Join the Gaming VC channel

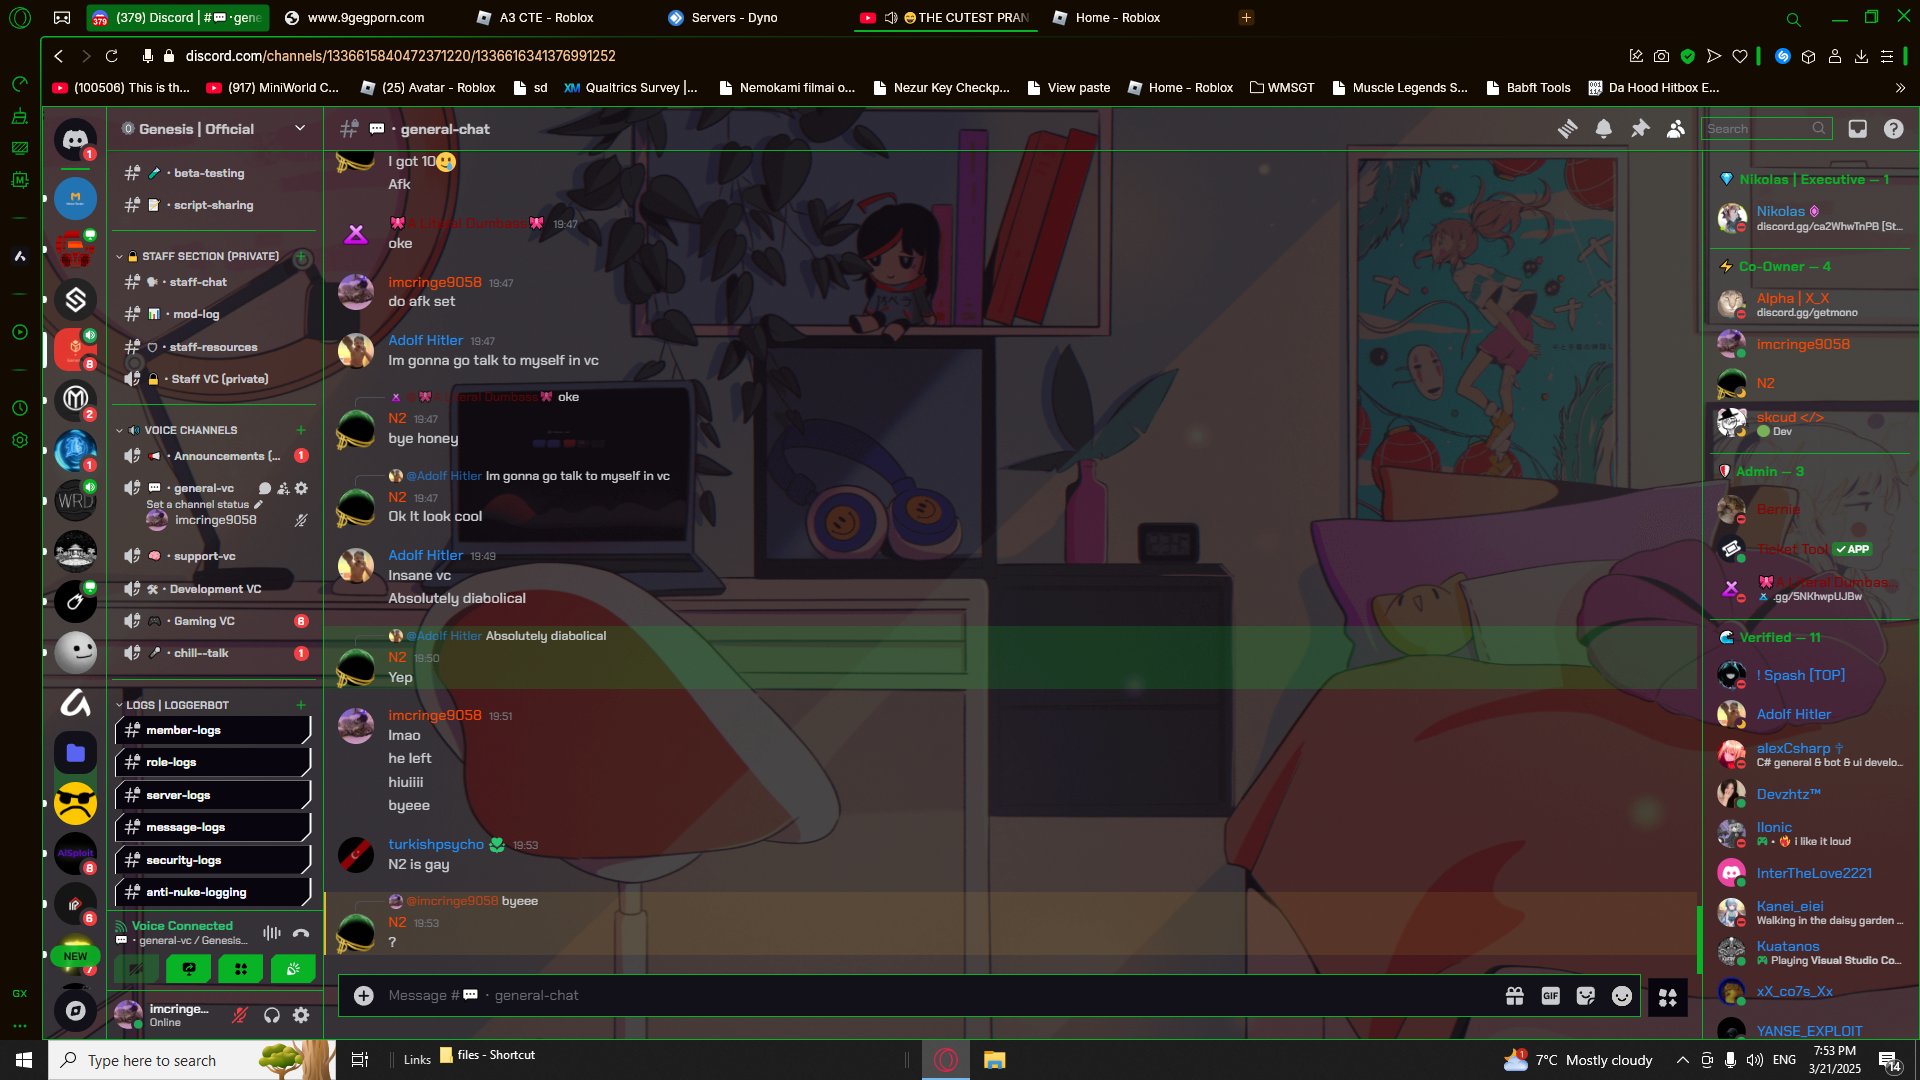(204, 621)
